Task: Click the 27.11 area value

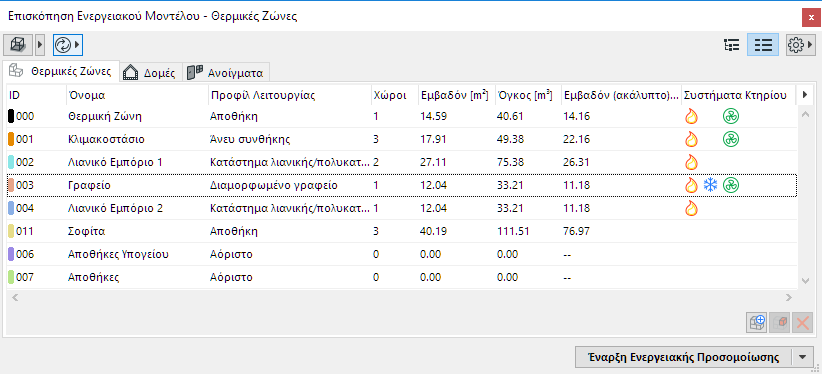Action: (434, 163)
